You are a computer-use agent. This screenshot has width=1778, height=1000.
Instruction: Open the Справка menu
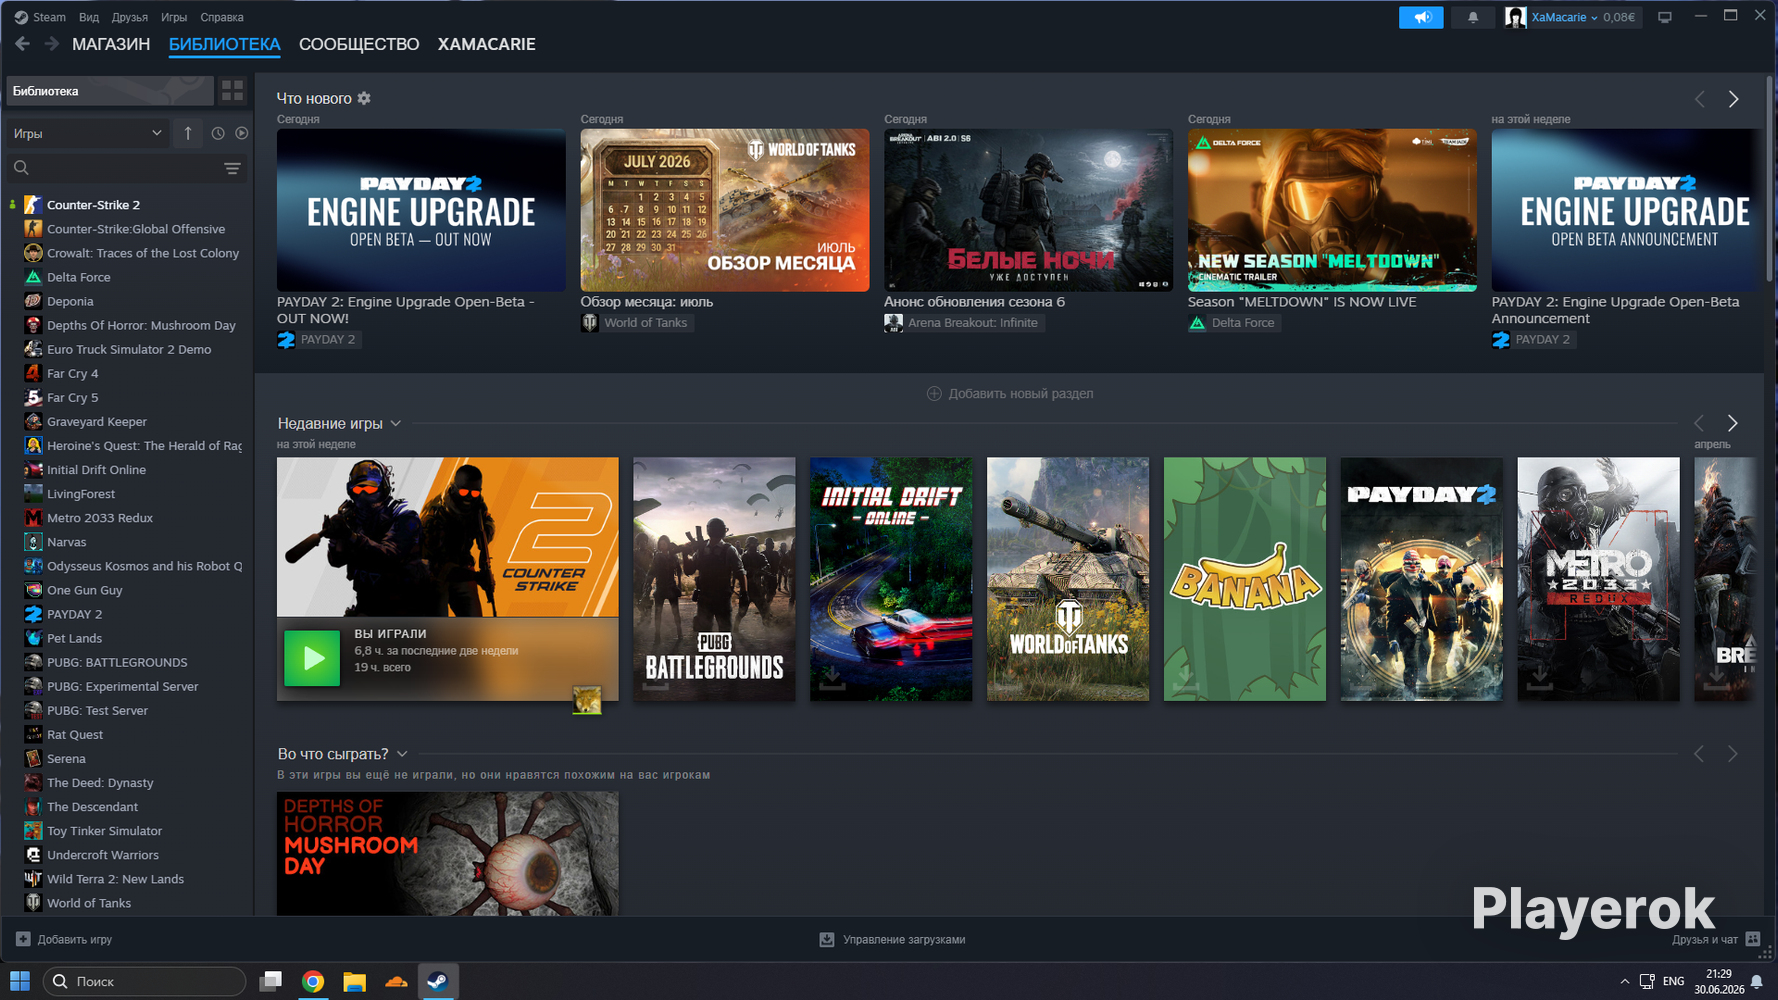[x=222, y=17]
